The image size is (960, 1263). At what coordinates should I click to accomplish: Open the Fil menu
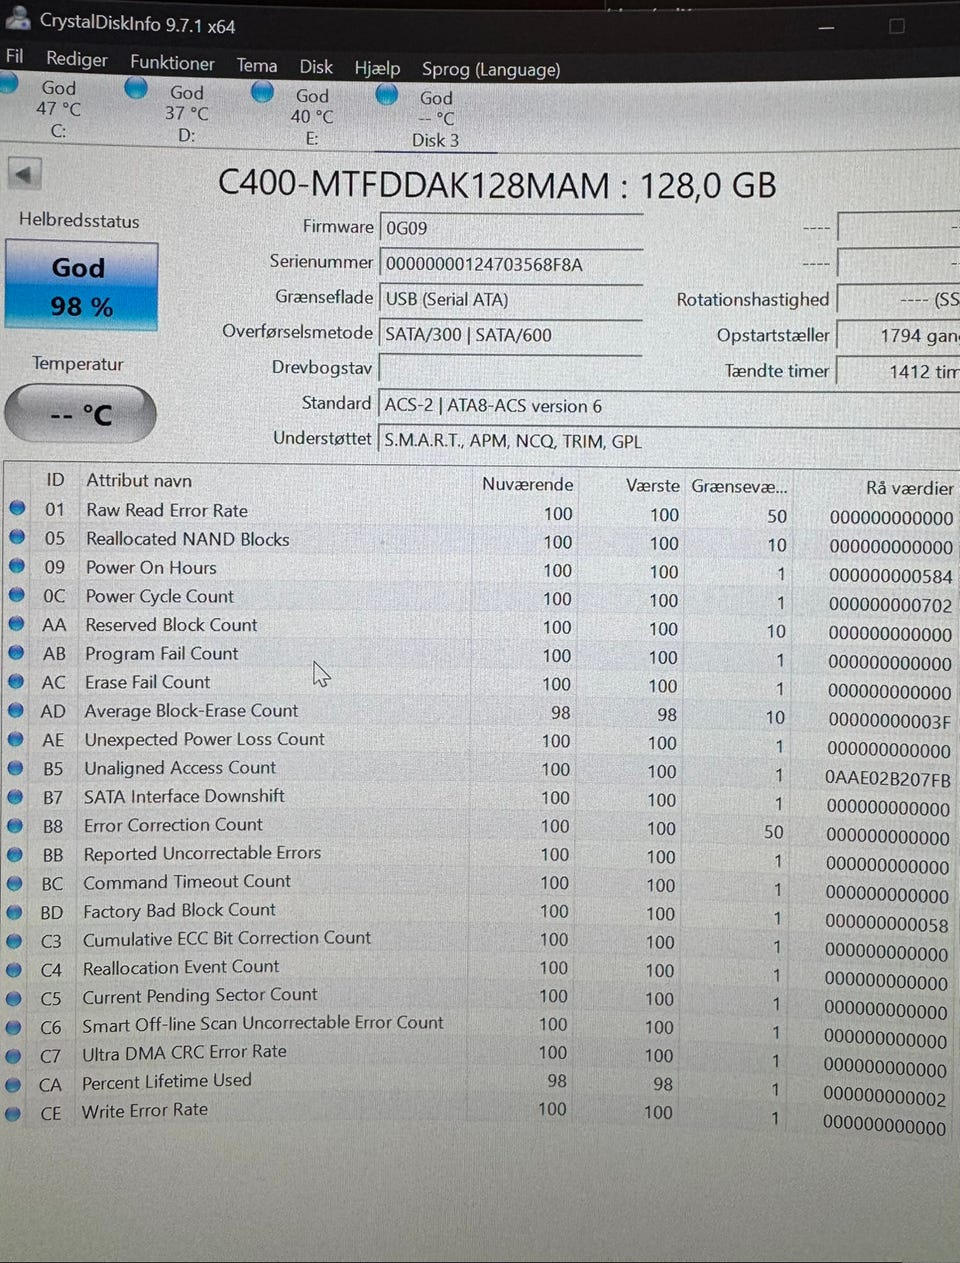(14, 56)
